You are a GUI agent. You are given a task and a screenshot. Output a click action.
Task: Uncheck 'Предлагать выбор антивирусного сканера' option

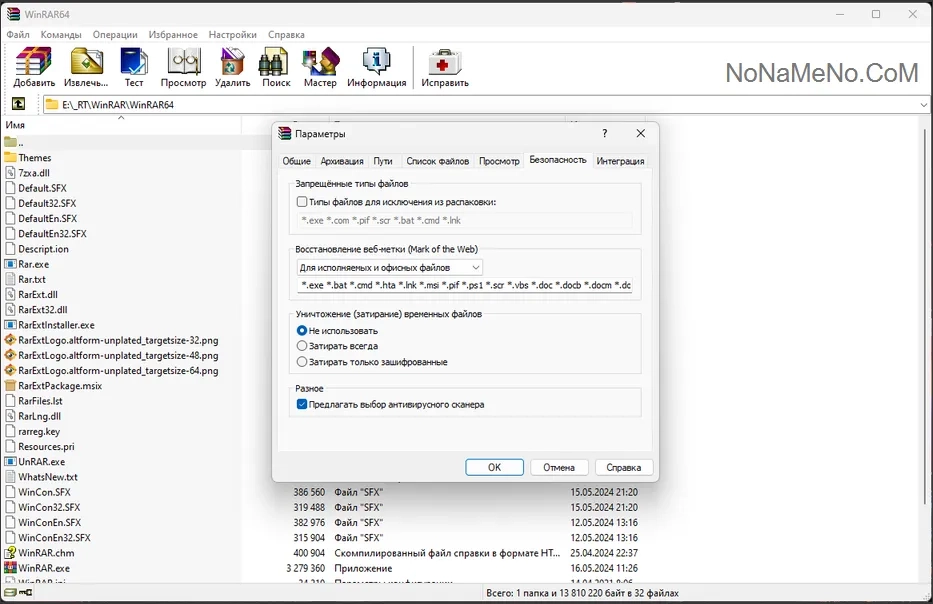(303, 405)
